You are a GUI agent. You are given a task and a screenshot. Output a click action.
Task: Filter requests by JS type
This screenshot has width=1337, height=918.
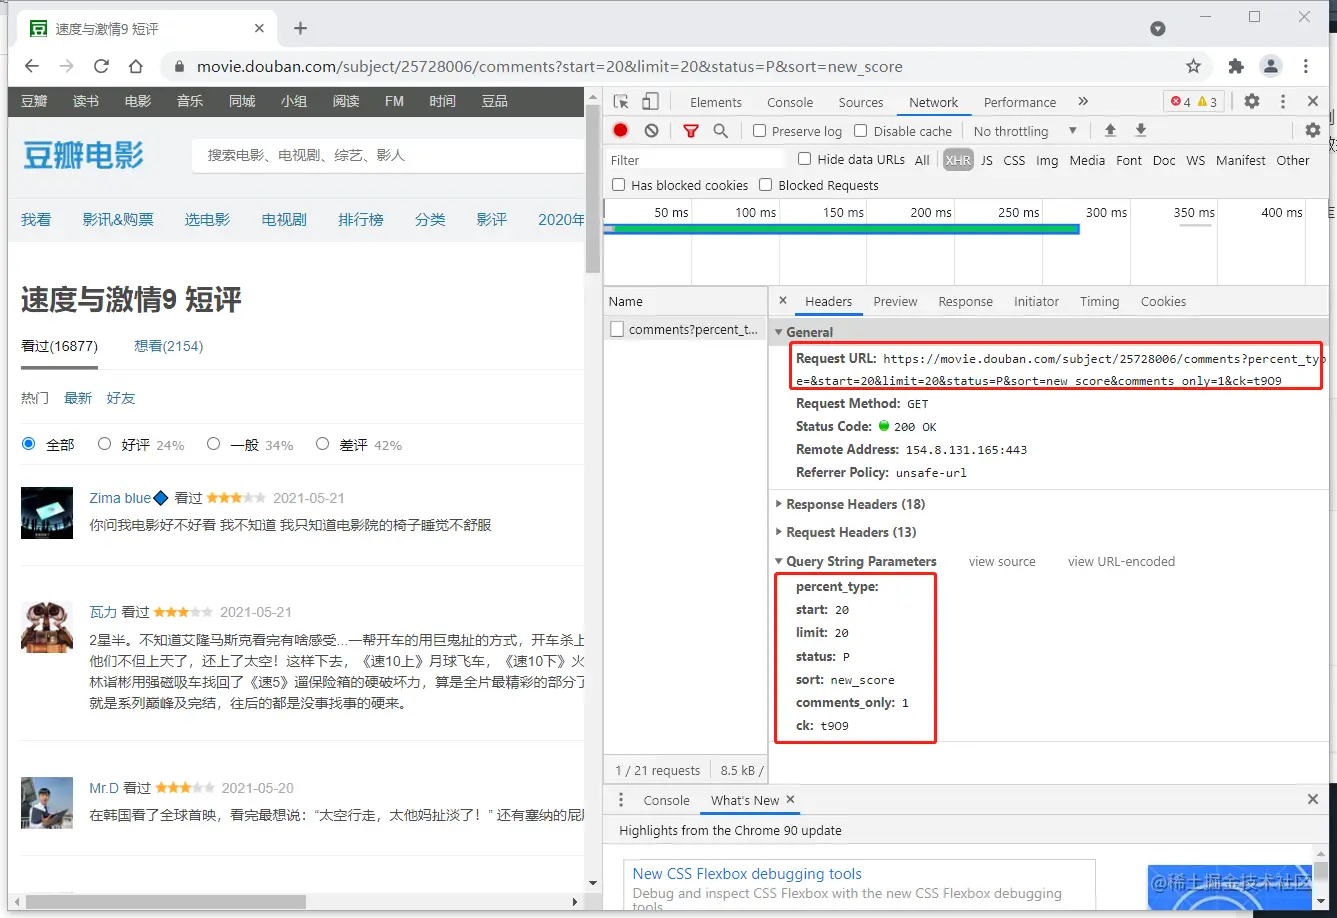987,160
